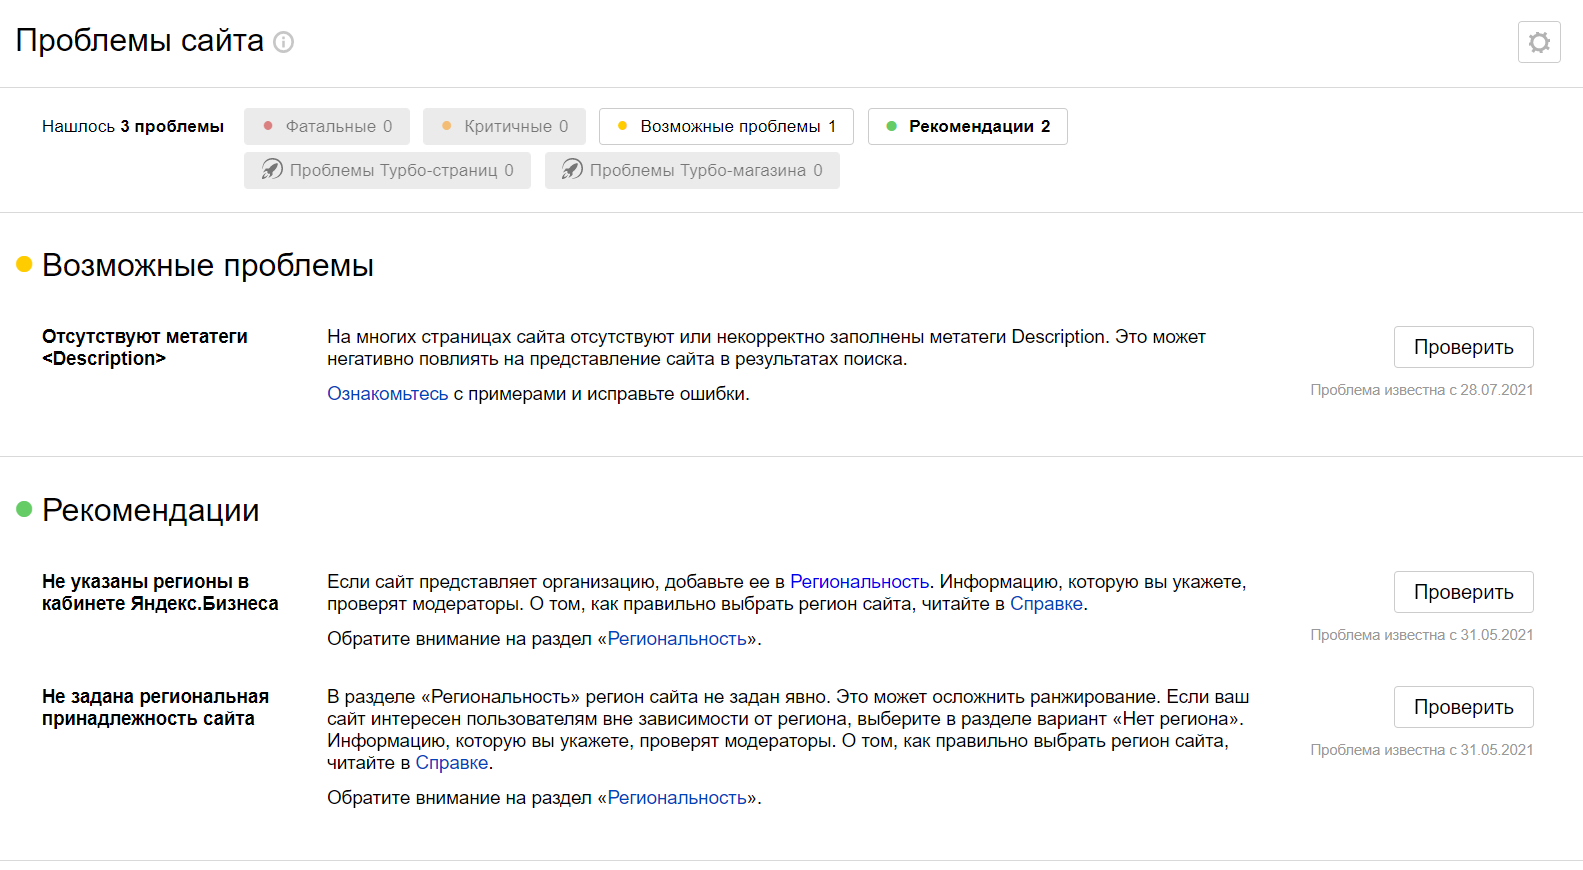Click the yellow dot beside «Возможные проблемы» heading
The image size is (1583, 870).
(x=25, y=265)
